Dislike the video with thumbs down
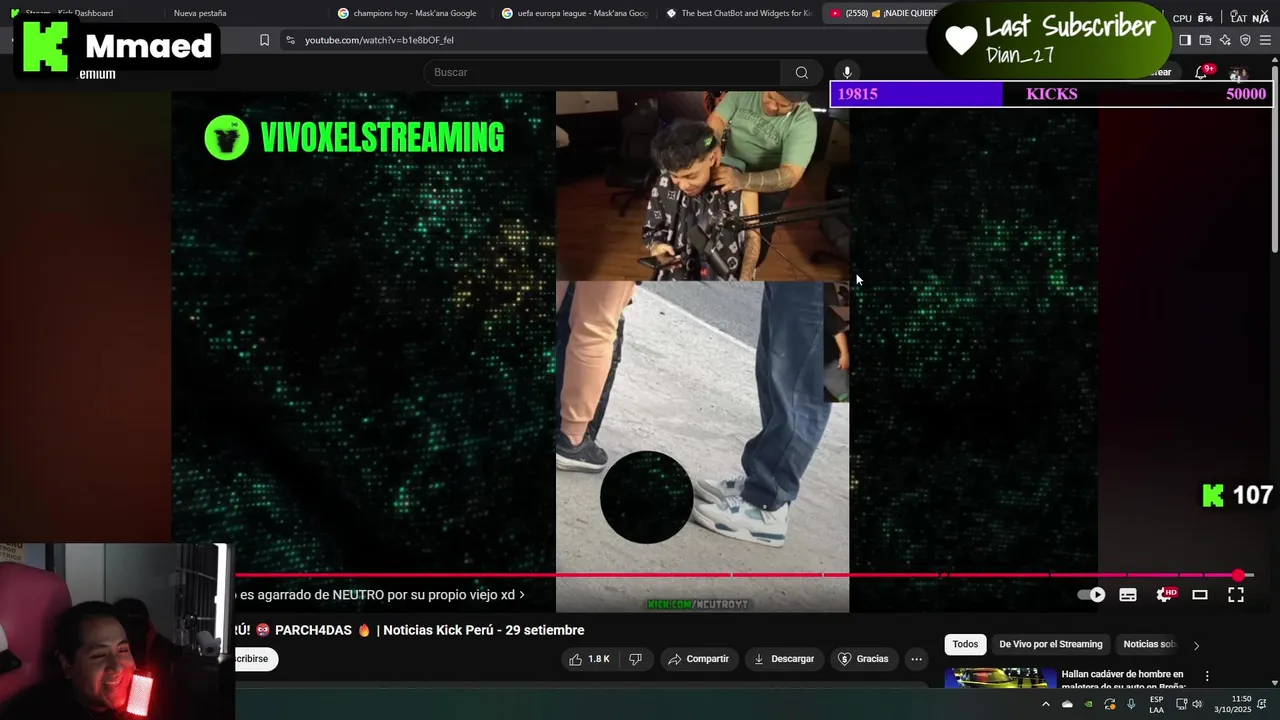The height and width of the screenshot is (720, 1280). 635,659
